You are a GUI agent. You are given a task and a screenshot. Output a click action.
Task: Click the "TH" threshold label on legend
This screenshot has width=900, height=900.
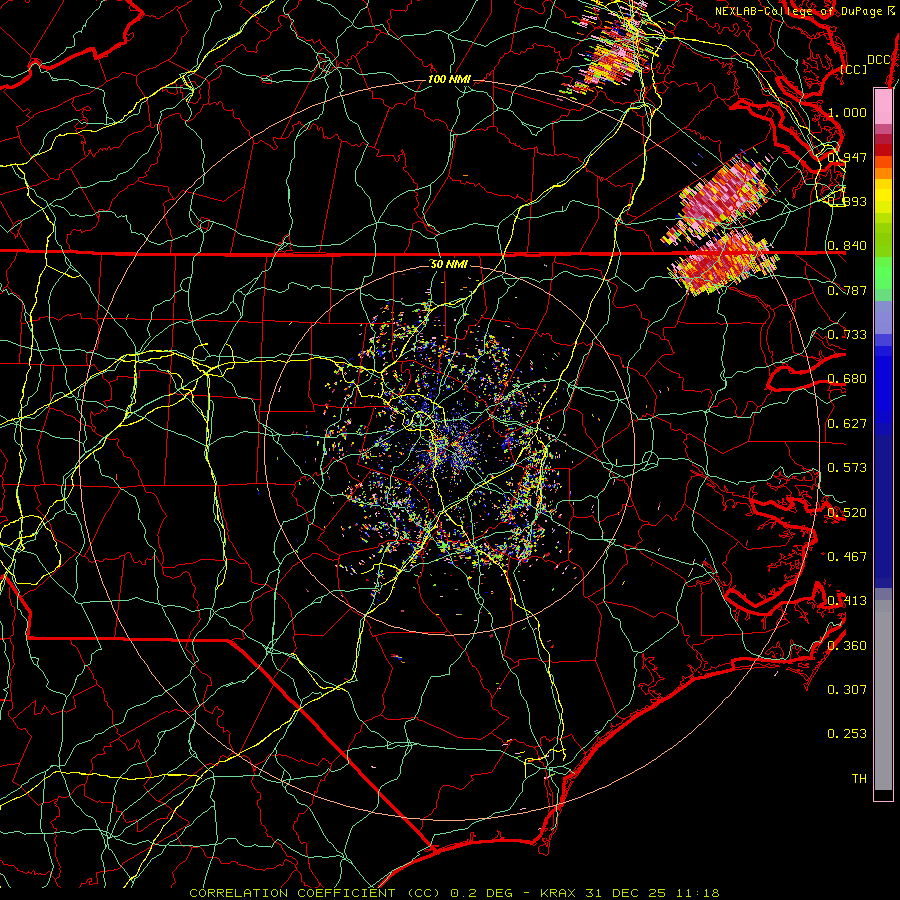[x=859, y=779]
